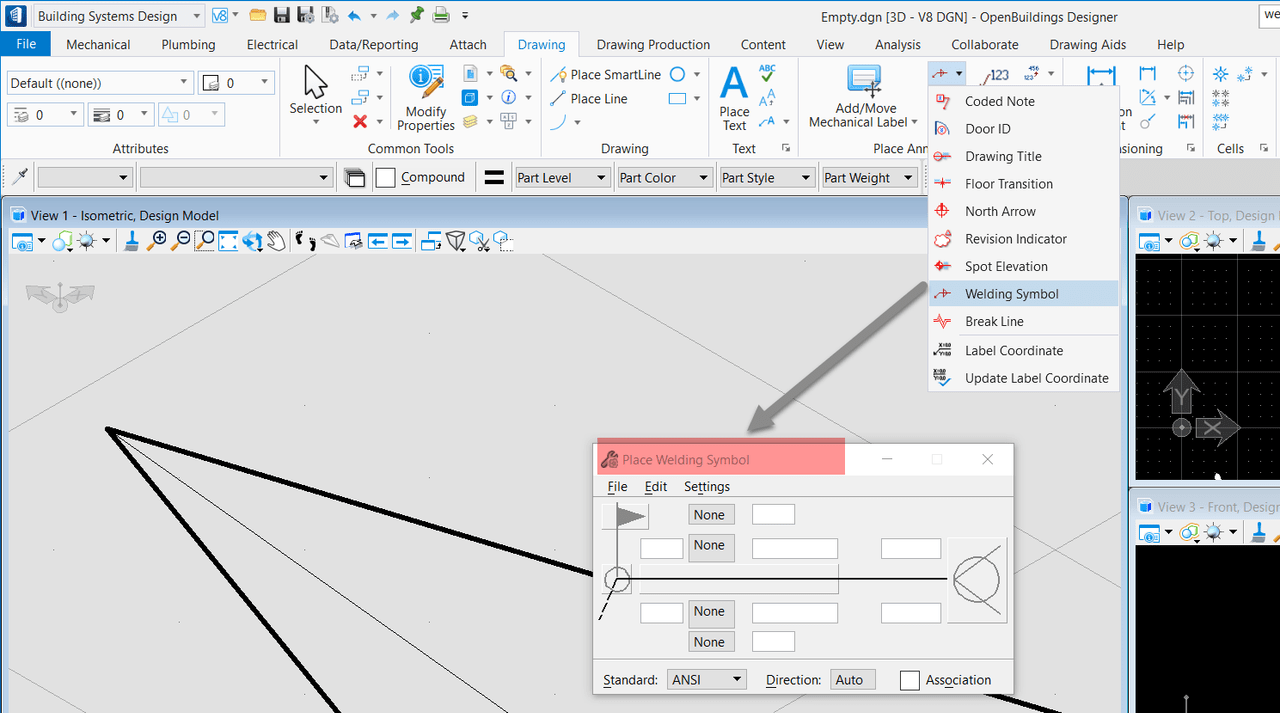1280x713 pixels.
Task: Open View Attributes icon in View 2
Action: (x=1150, y=241)
